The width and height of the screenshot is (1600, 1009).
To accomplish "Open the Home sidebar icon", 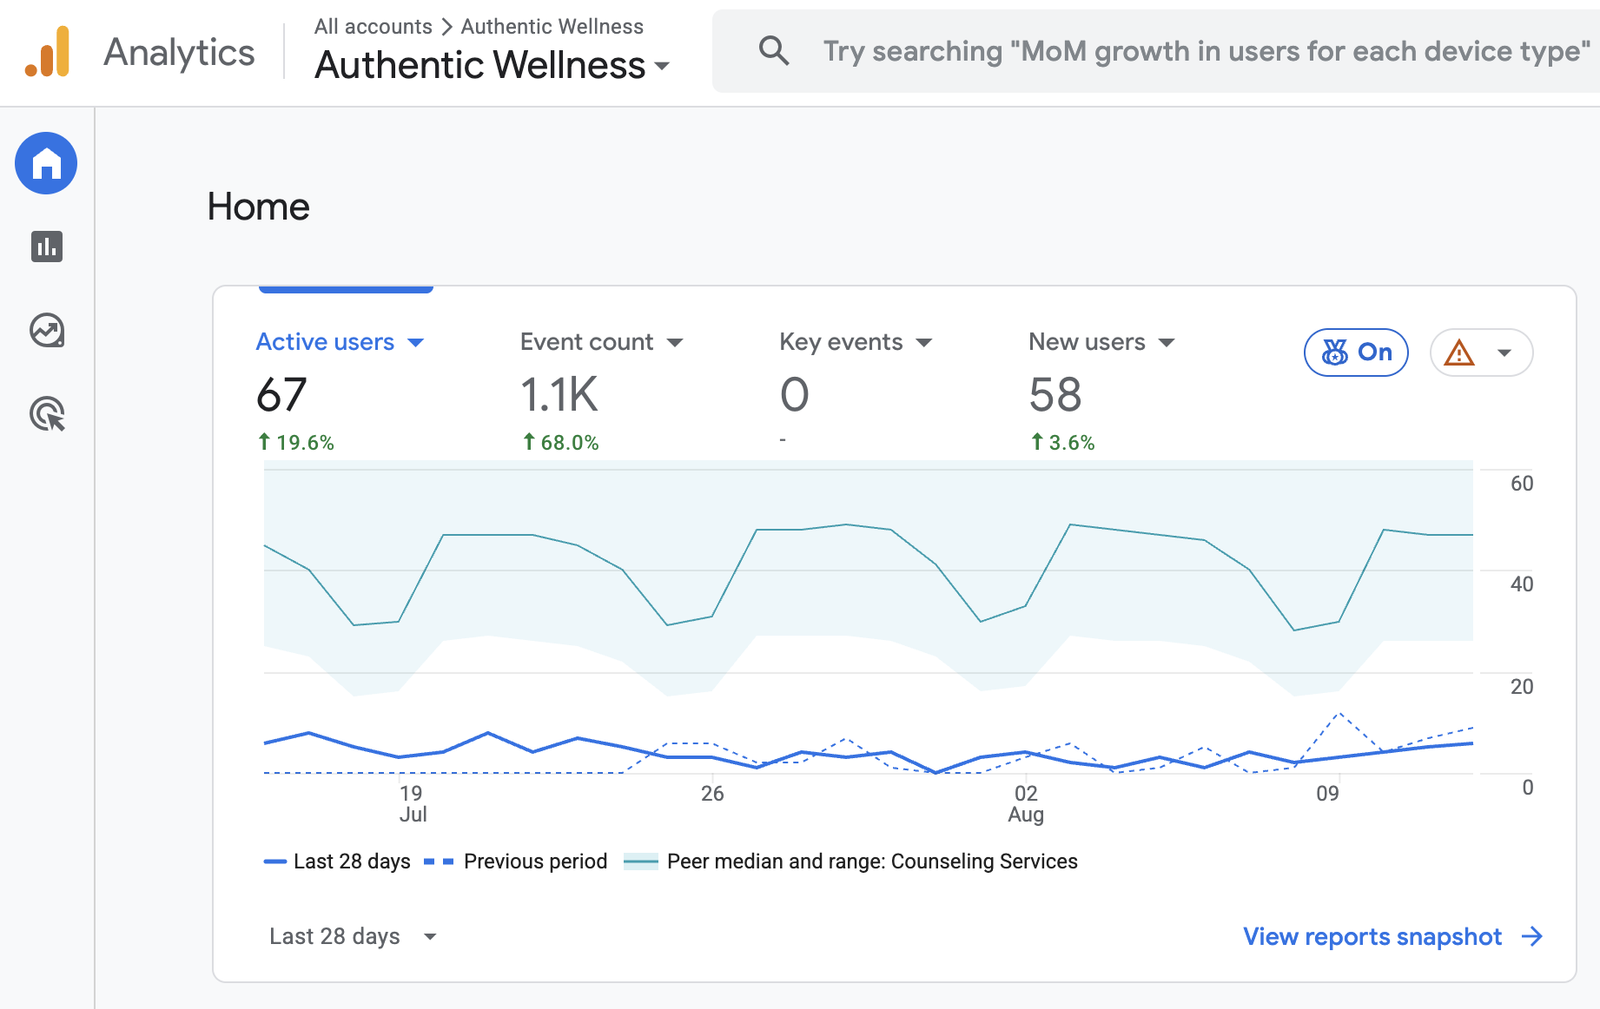I will 46,163.
